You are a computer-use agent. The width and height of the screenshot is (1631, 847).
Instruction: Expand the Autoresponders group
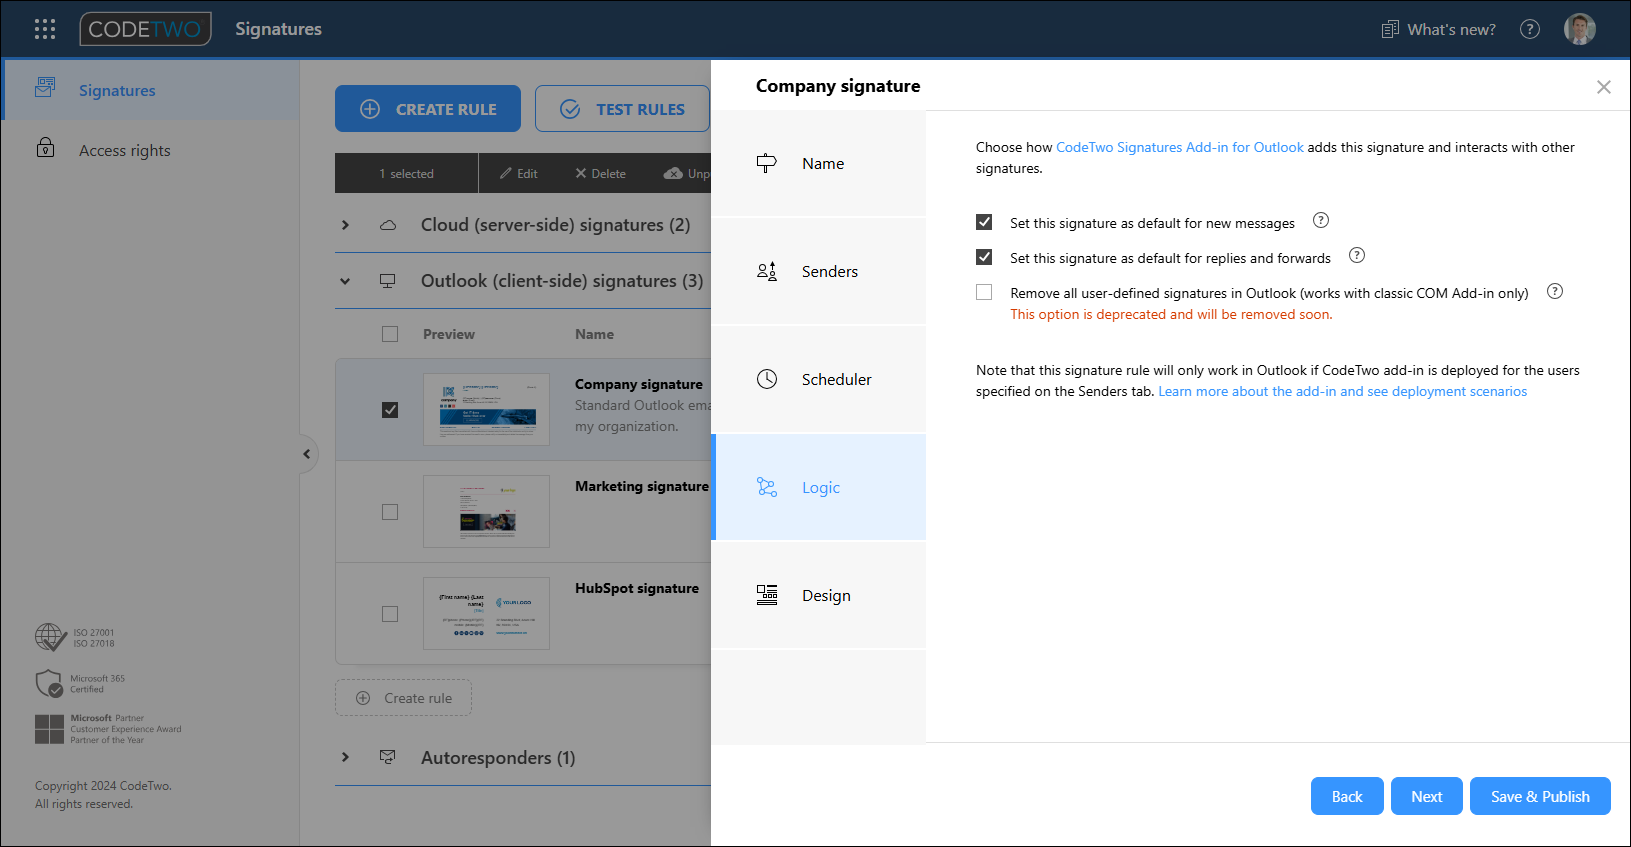(345, 757)
